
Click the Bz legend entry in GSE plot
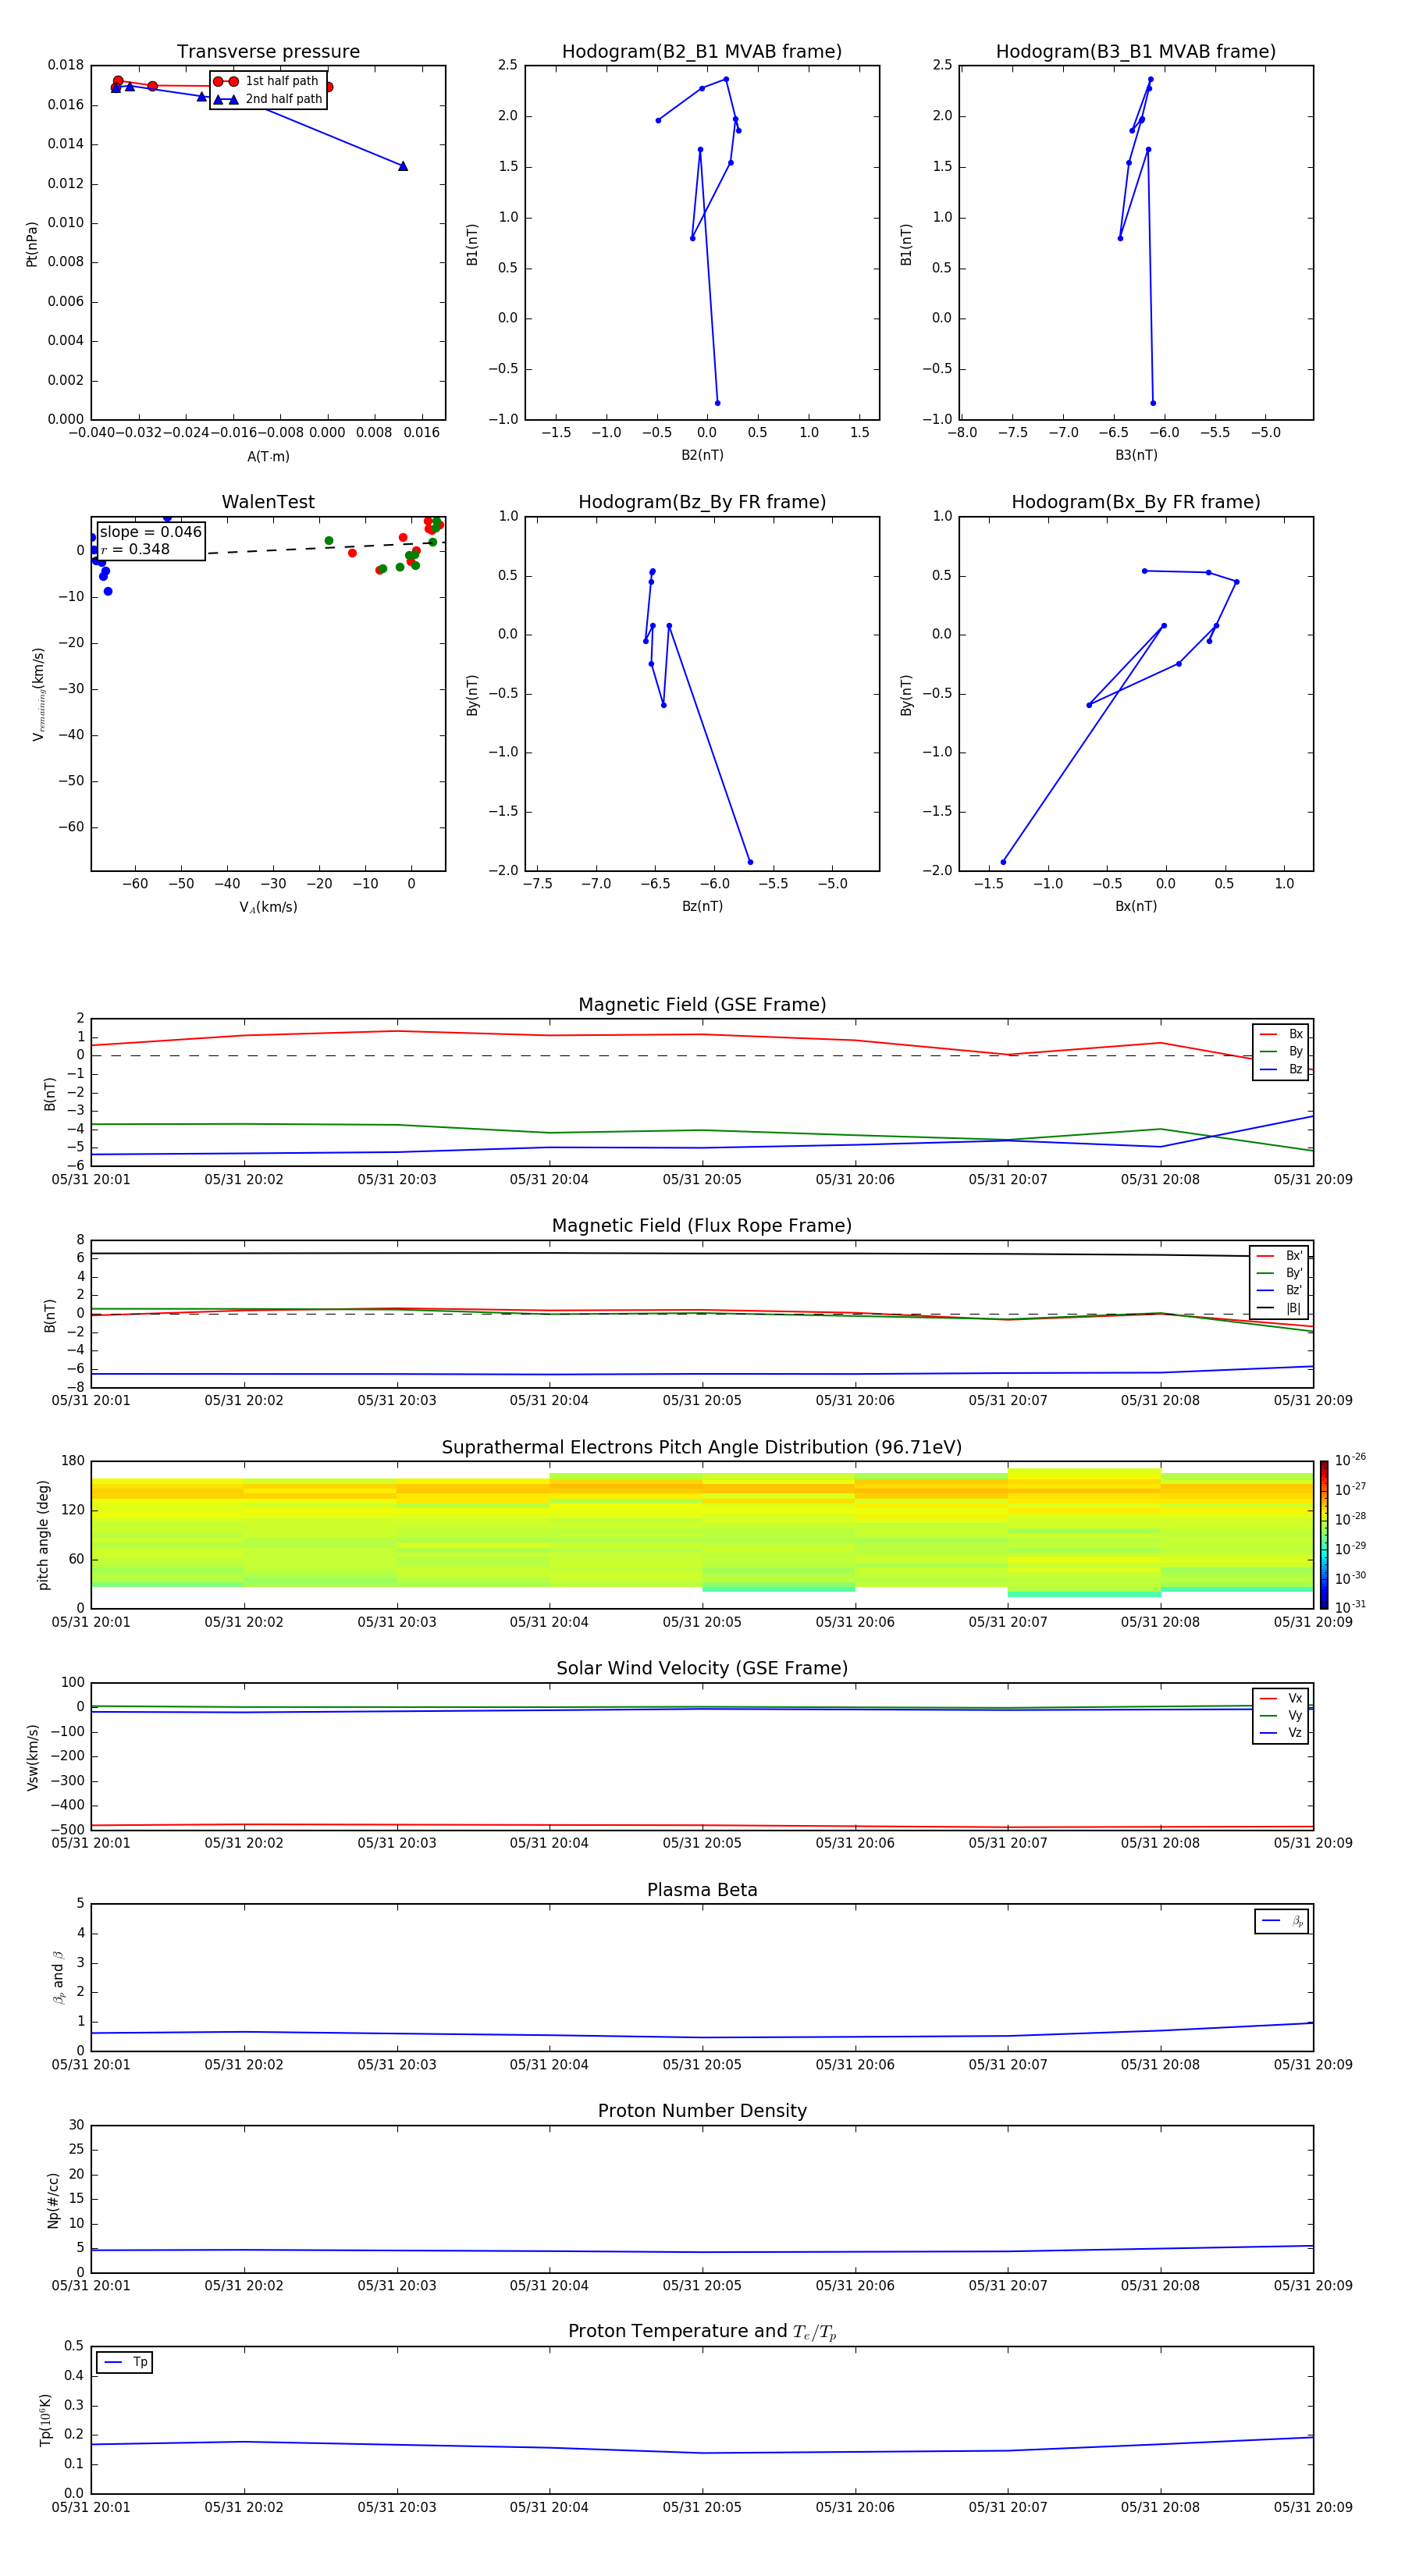point(1281,1069)
